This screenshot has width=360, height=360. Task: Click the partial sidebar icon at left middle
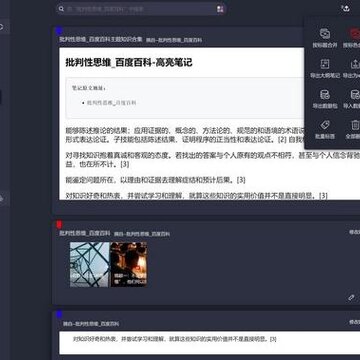click(1, 199)
